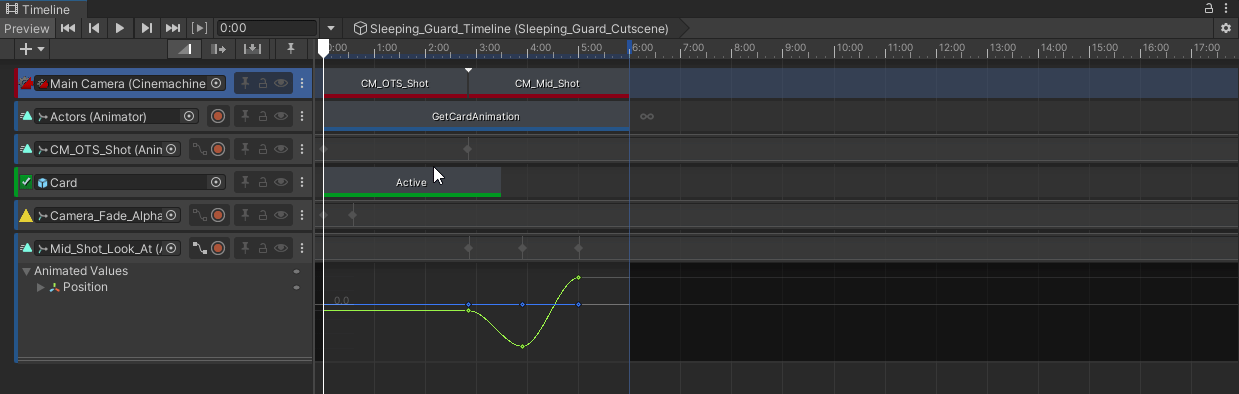Pick object for Main Camera track binding
Image resolution: width=1239 pixels, height=394 pixels.
216,84
